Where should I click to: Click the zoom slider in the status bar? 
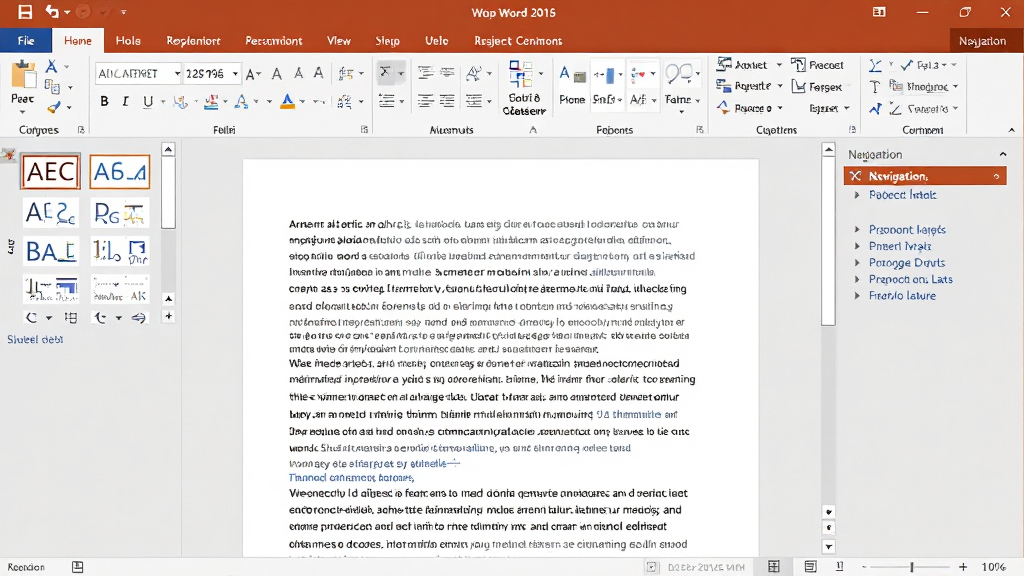[x=912, y=567]
